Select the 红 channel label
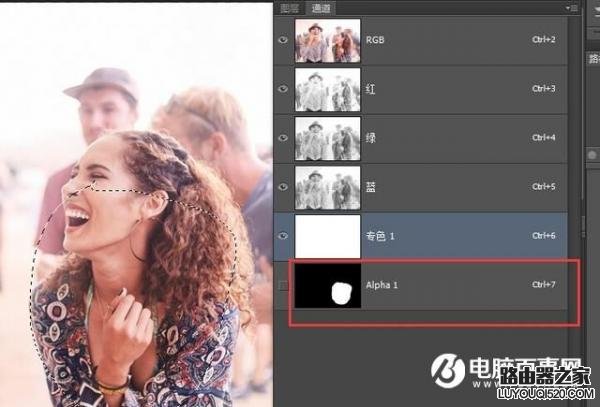This screenshot has width=600, height=407. click(371, 89)
